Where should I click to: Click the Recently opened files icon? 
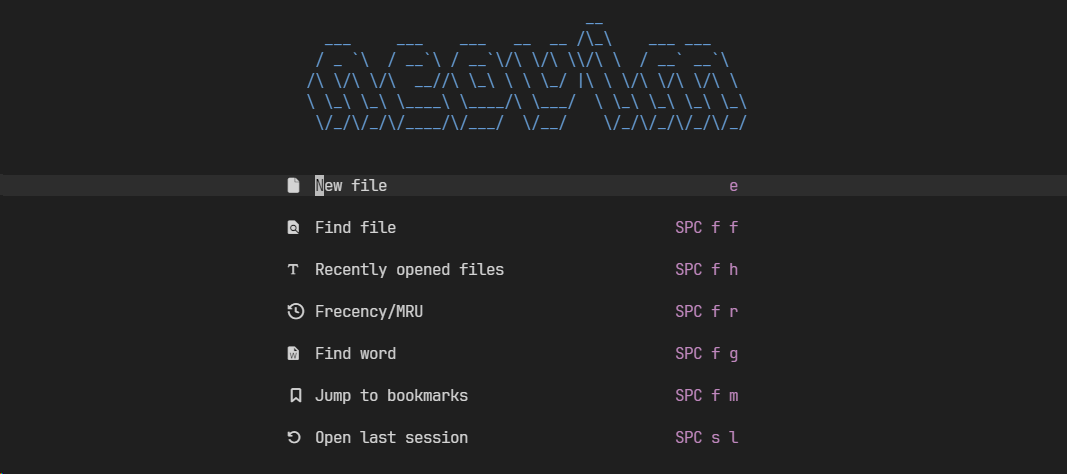pos(294,270)
